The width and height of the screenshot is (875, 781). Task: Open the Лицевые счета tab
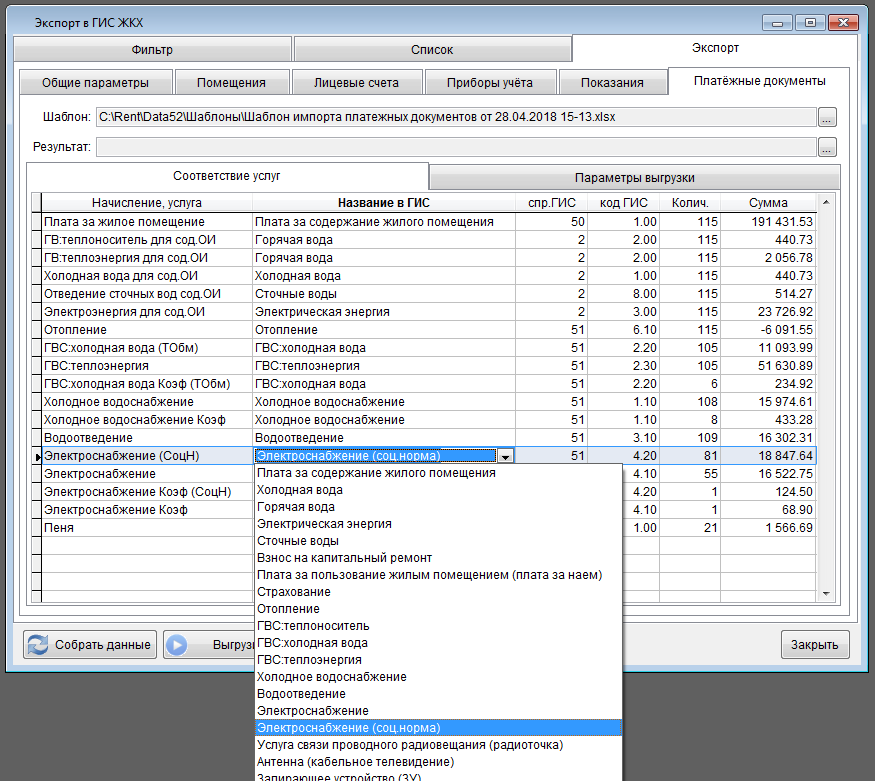coord(357,83)
